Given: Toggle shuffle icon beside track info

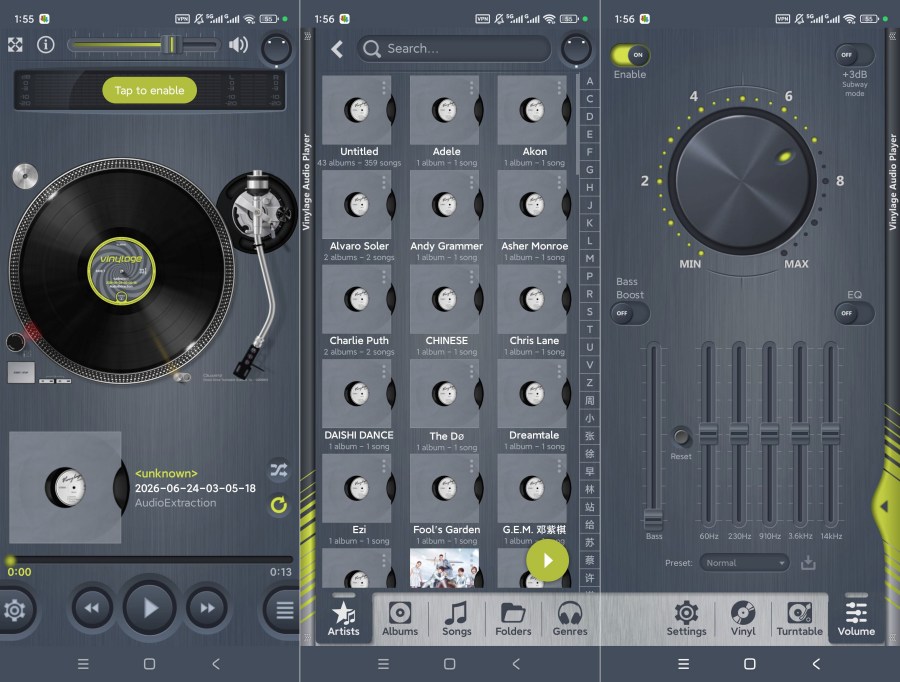Looking at the screenshot, I should pos(279,470).
